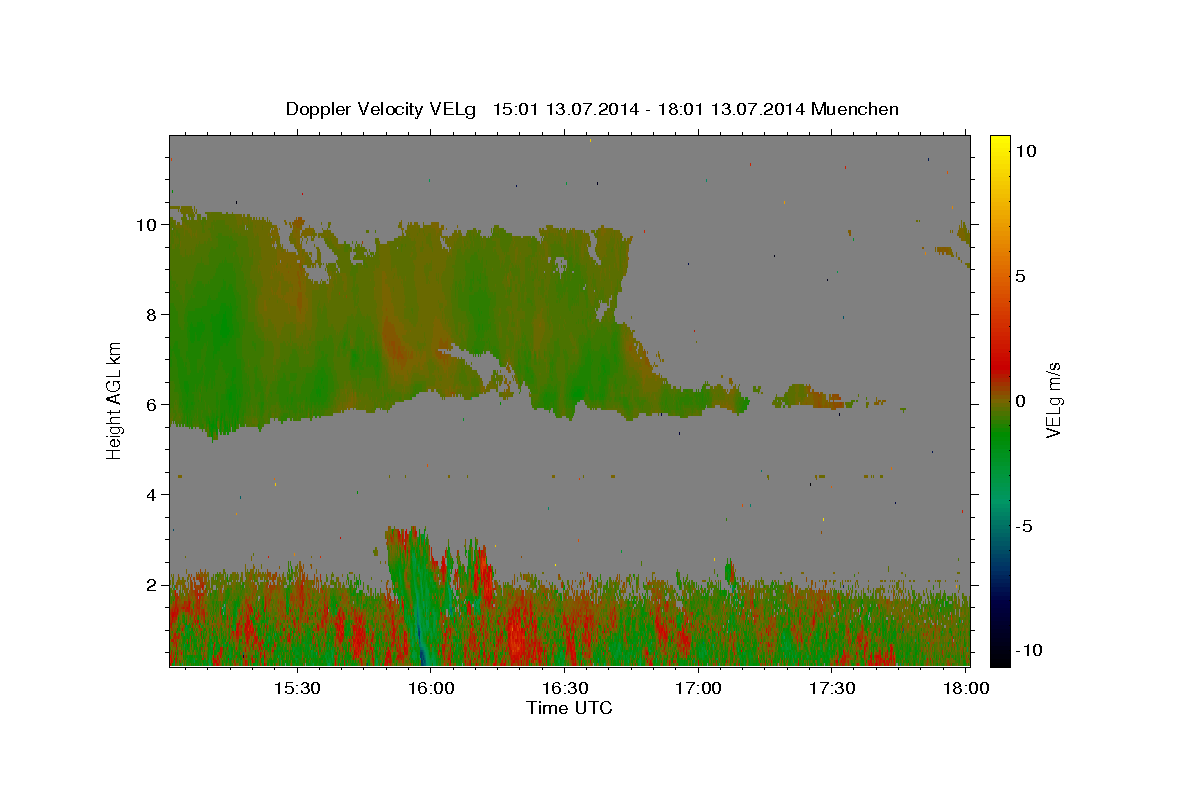Click the 16:00 time tick label
The height and width of the screenshot is (800, 1200).
click(x=431, y=689)
